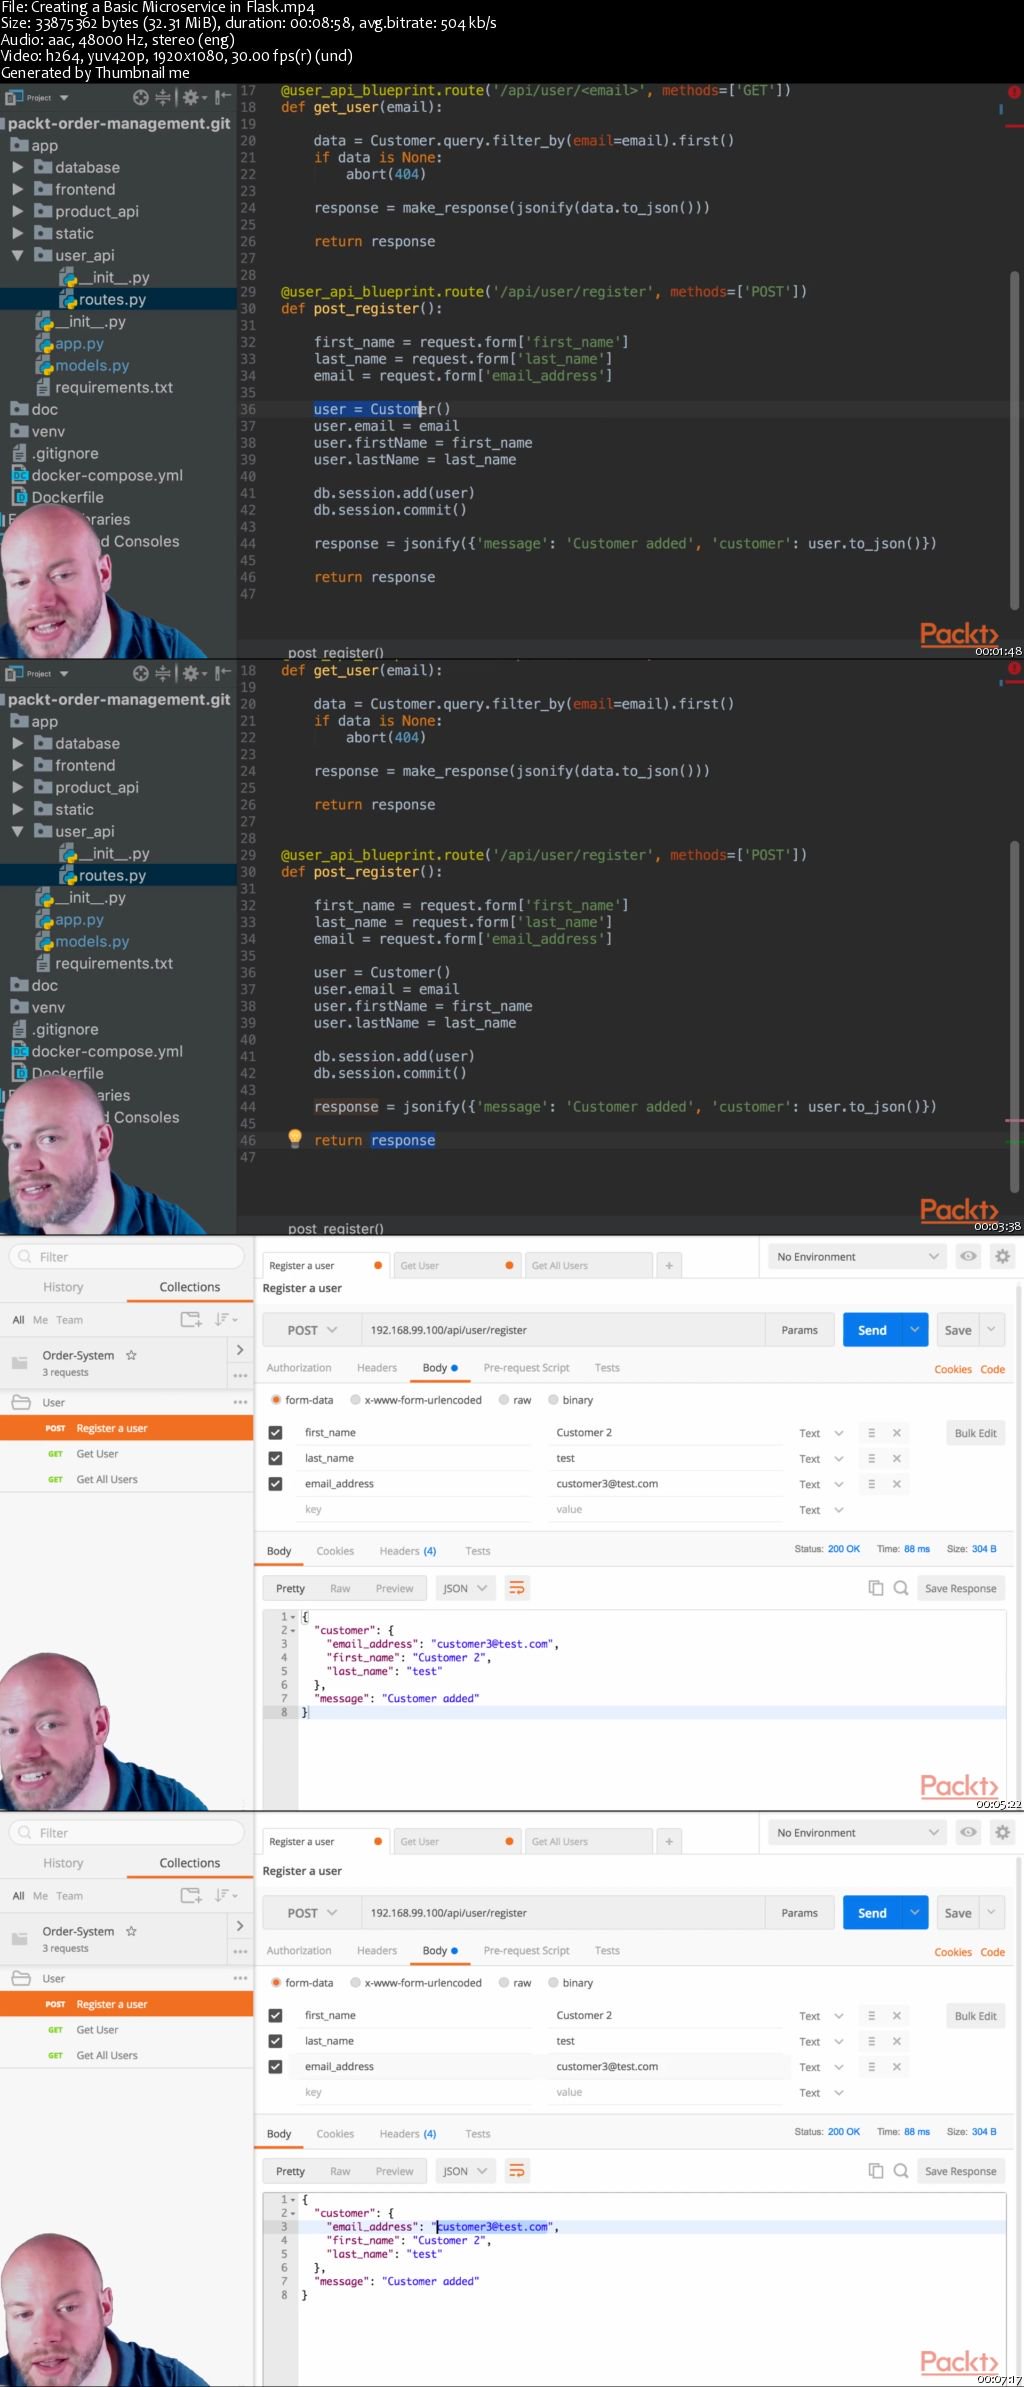1024x2387 pixels.
Task: Click Send button in 00:07:17 frame
Action: coord(872,1913)
